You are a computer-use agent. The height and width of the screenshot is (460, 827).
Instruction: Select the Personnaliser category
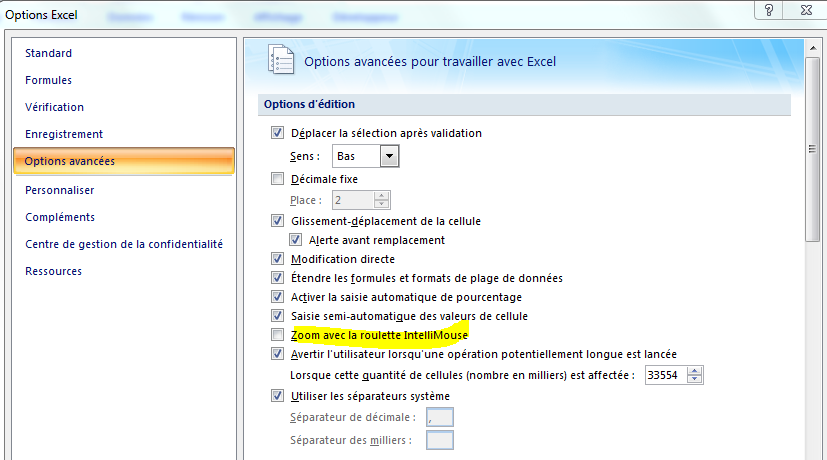point(60,190)
